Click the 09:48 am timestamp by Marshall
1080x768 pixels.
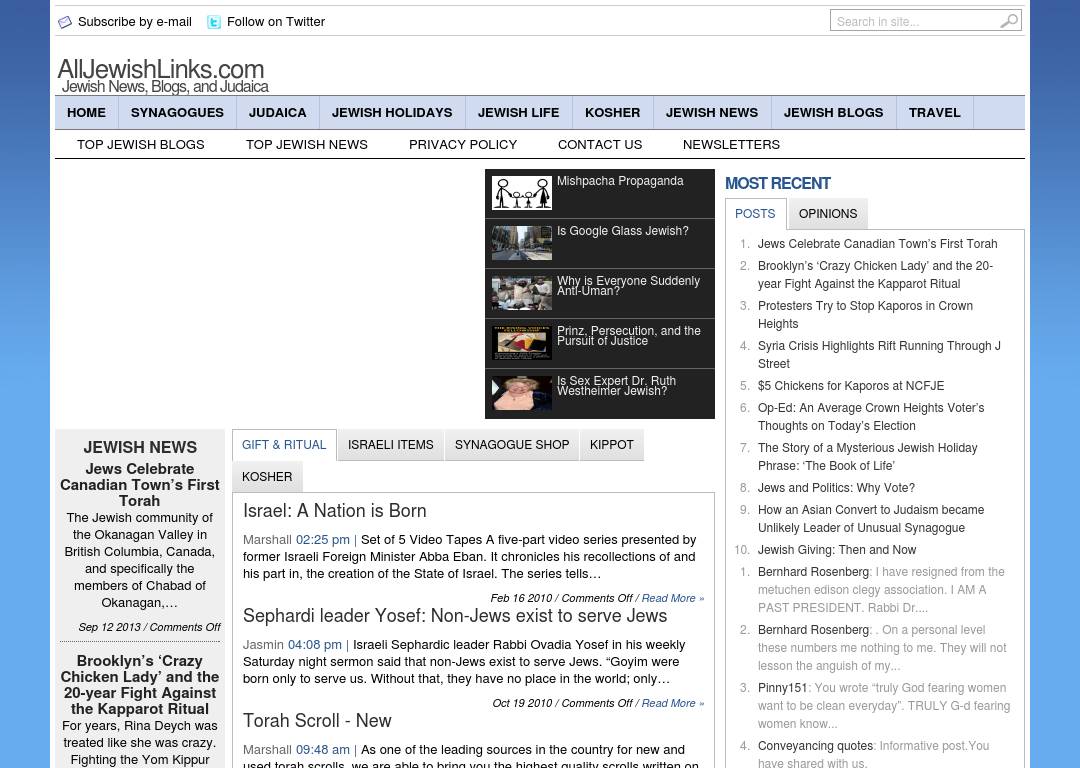[323, 749]
